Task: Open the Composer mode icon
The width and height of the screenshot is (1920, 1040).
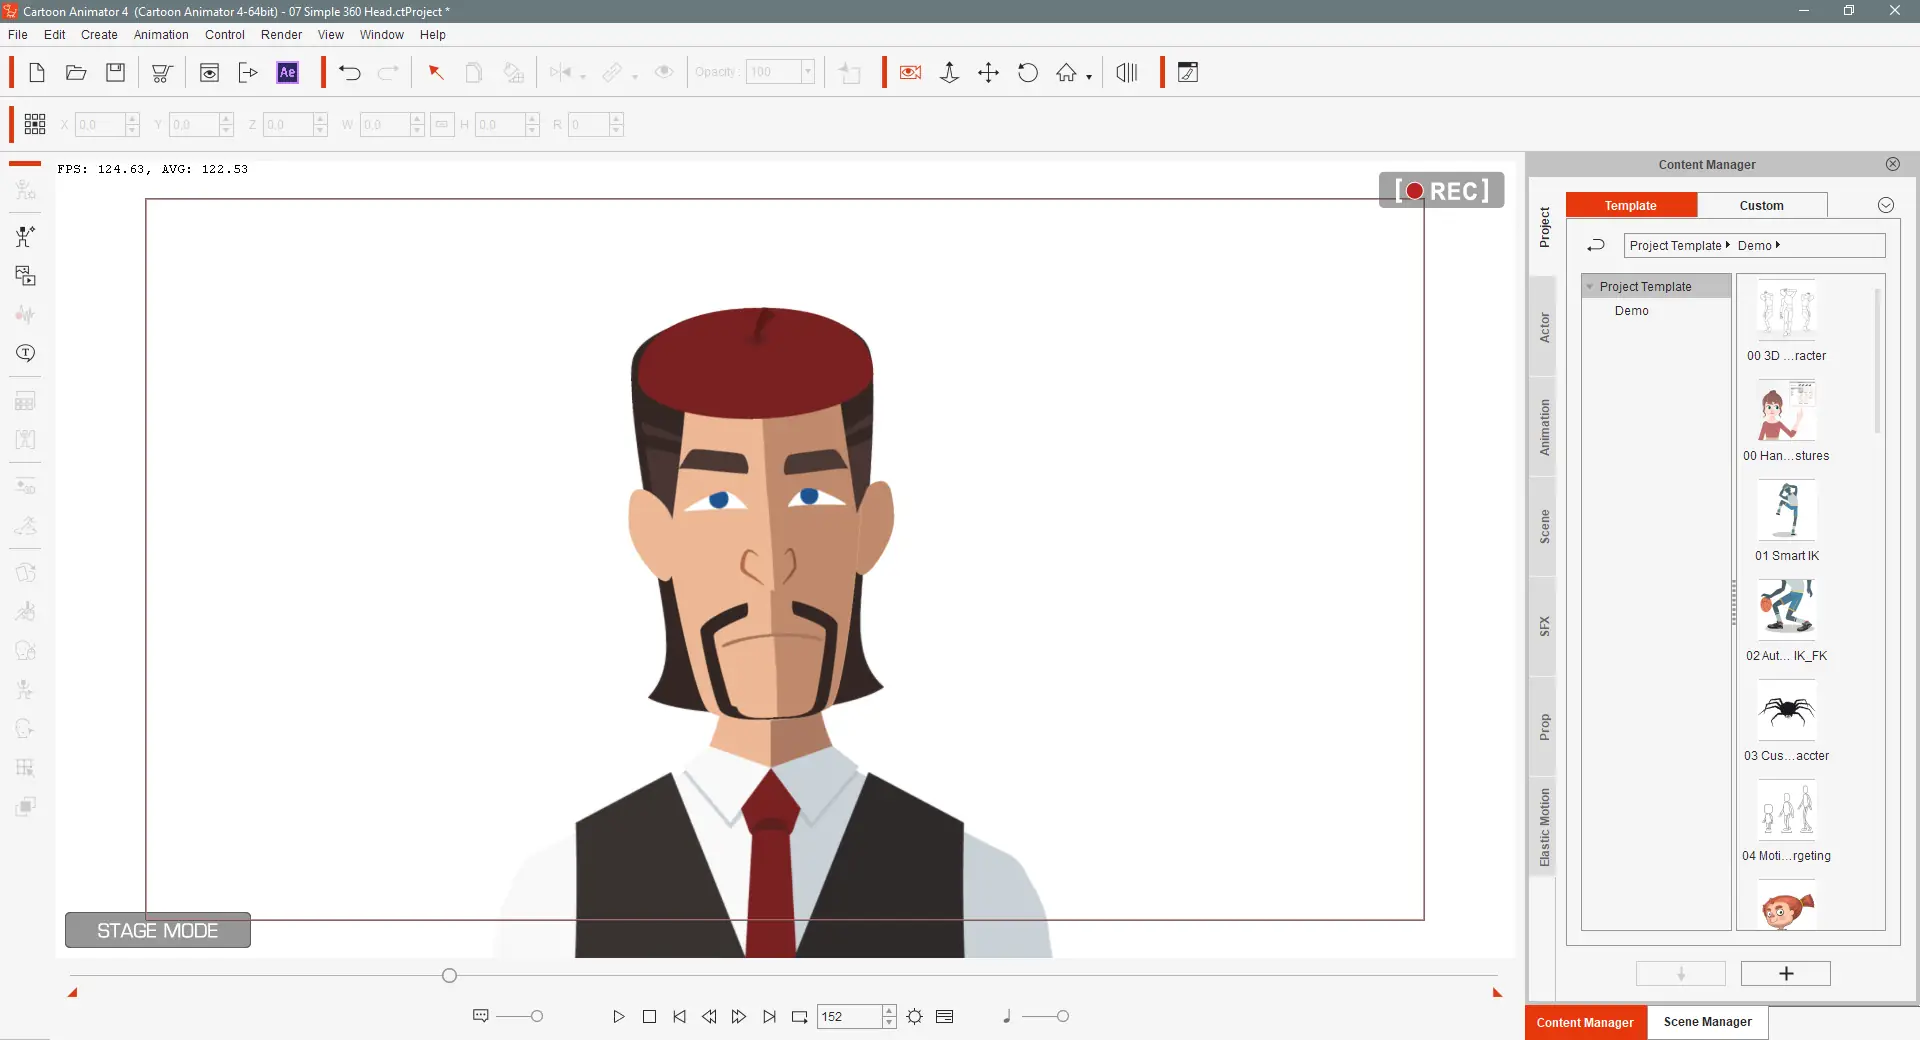Action: 1187,73
